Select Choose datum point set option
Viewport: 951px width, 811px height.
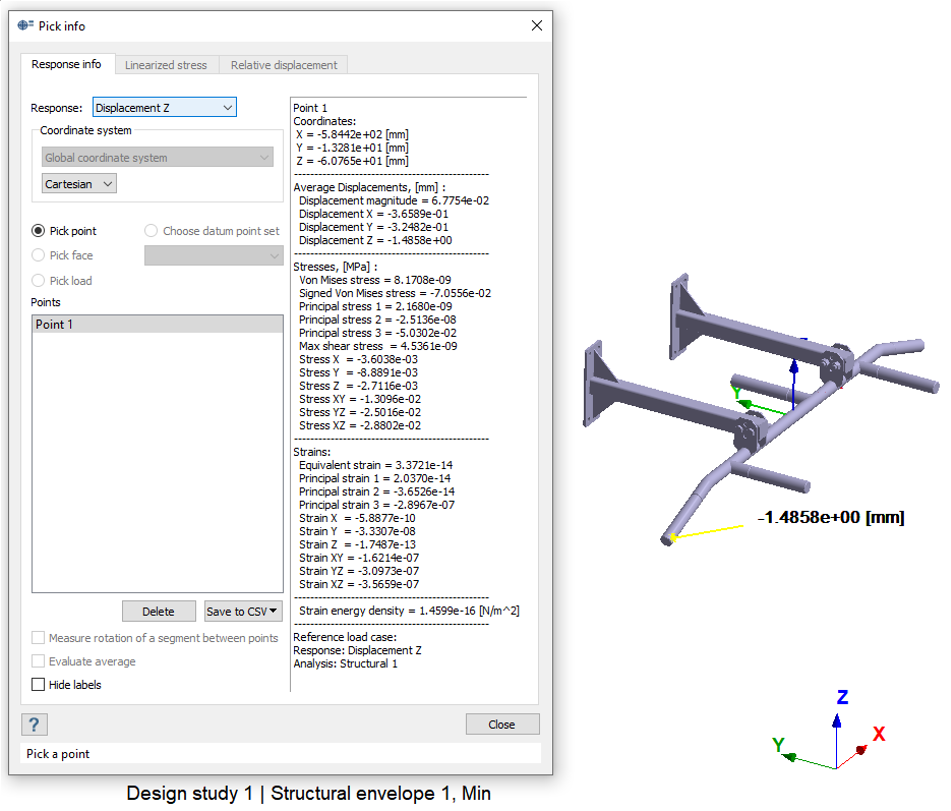pos(152,231)
